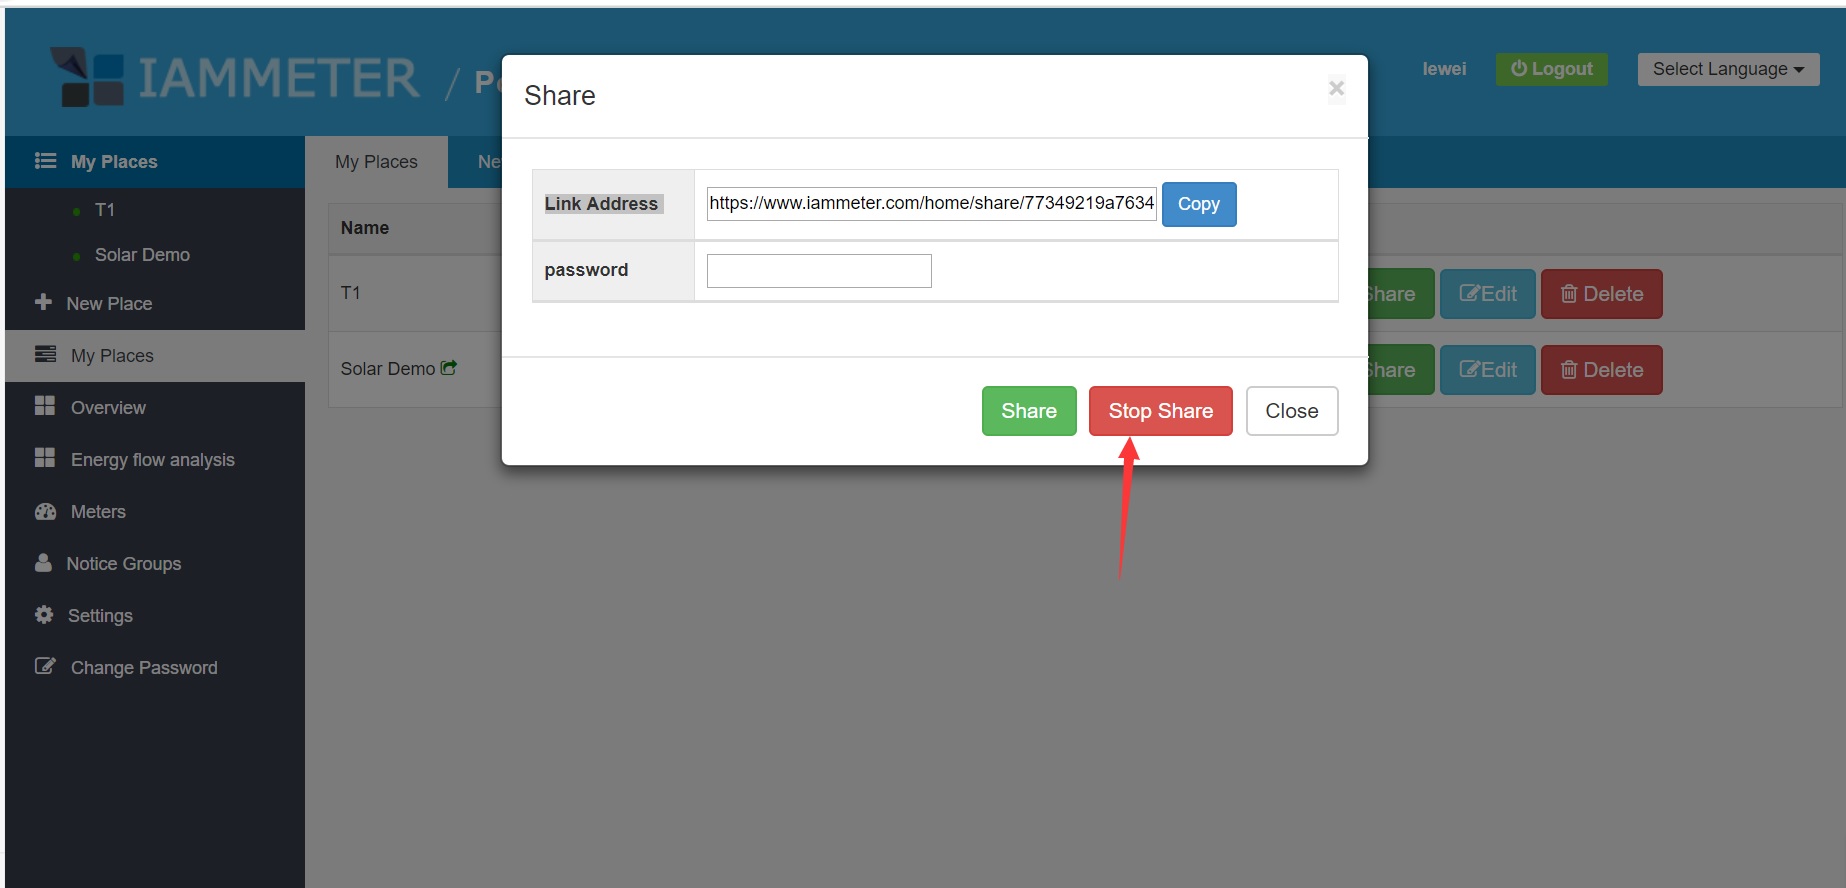Open Energy flow analysis in sidebar

[152, 460]
